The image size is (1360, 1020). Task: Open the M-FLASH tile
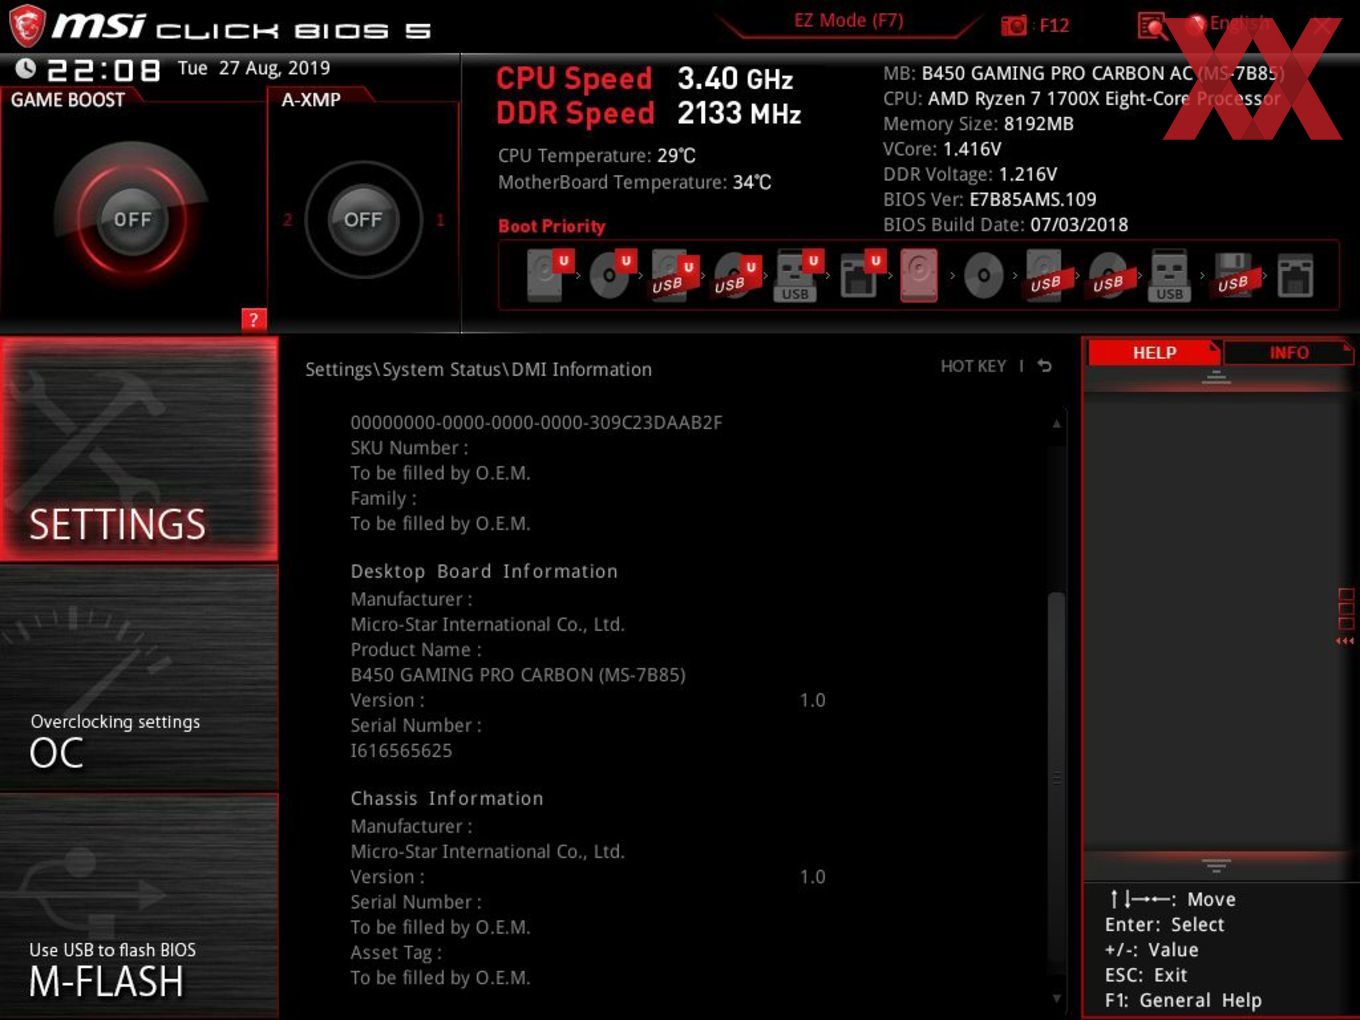coord(139,906)
